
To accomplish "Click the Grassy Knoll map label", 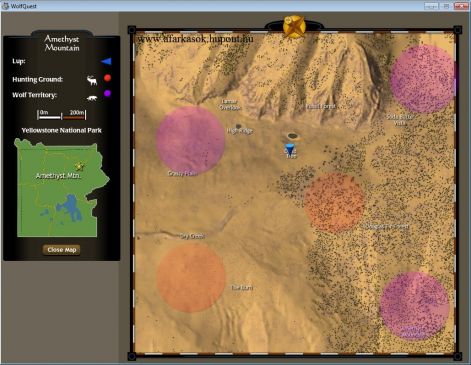I will click(183, 174).
